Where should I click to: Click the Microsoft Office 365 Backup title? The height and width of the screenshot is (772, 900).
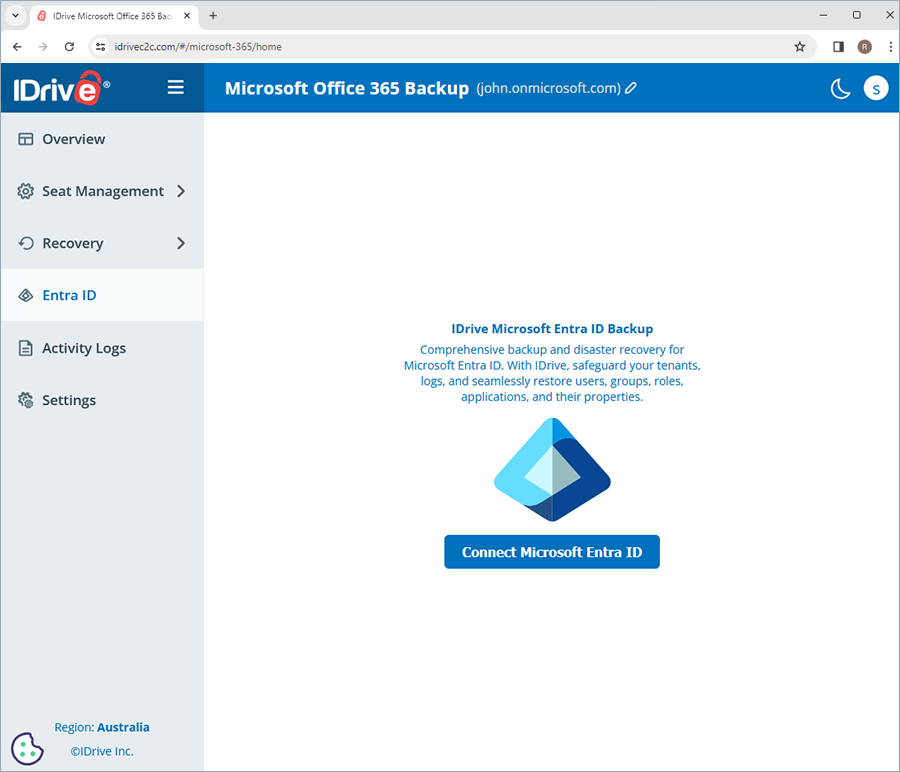347,88
